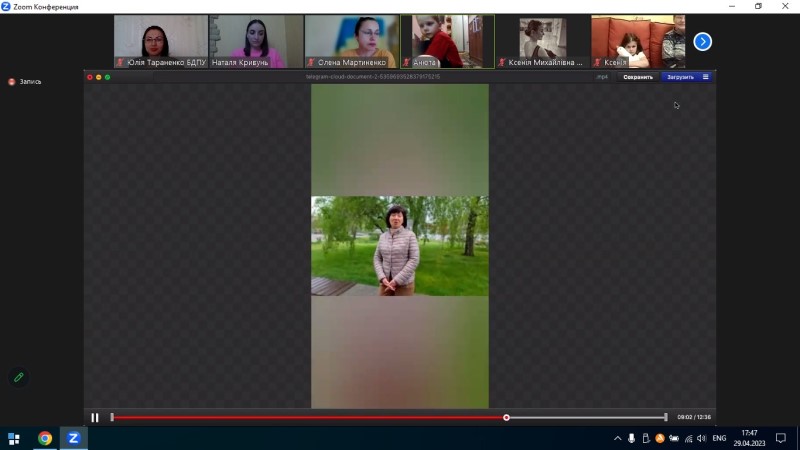Viewport: 800px width, 450px height.
Task: Select Анюта video thumbnail
Action: point(447,41)
